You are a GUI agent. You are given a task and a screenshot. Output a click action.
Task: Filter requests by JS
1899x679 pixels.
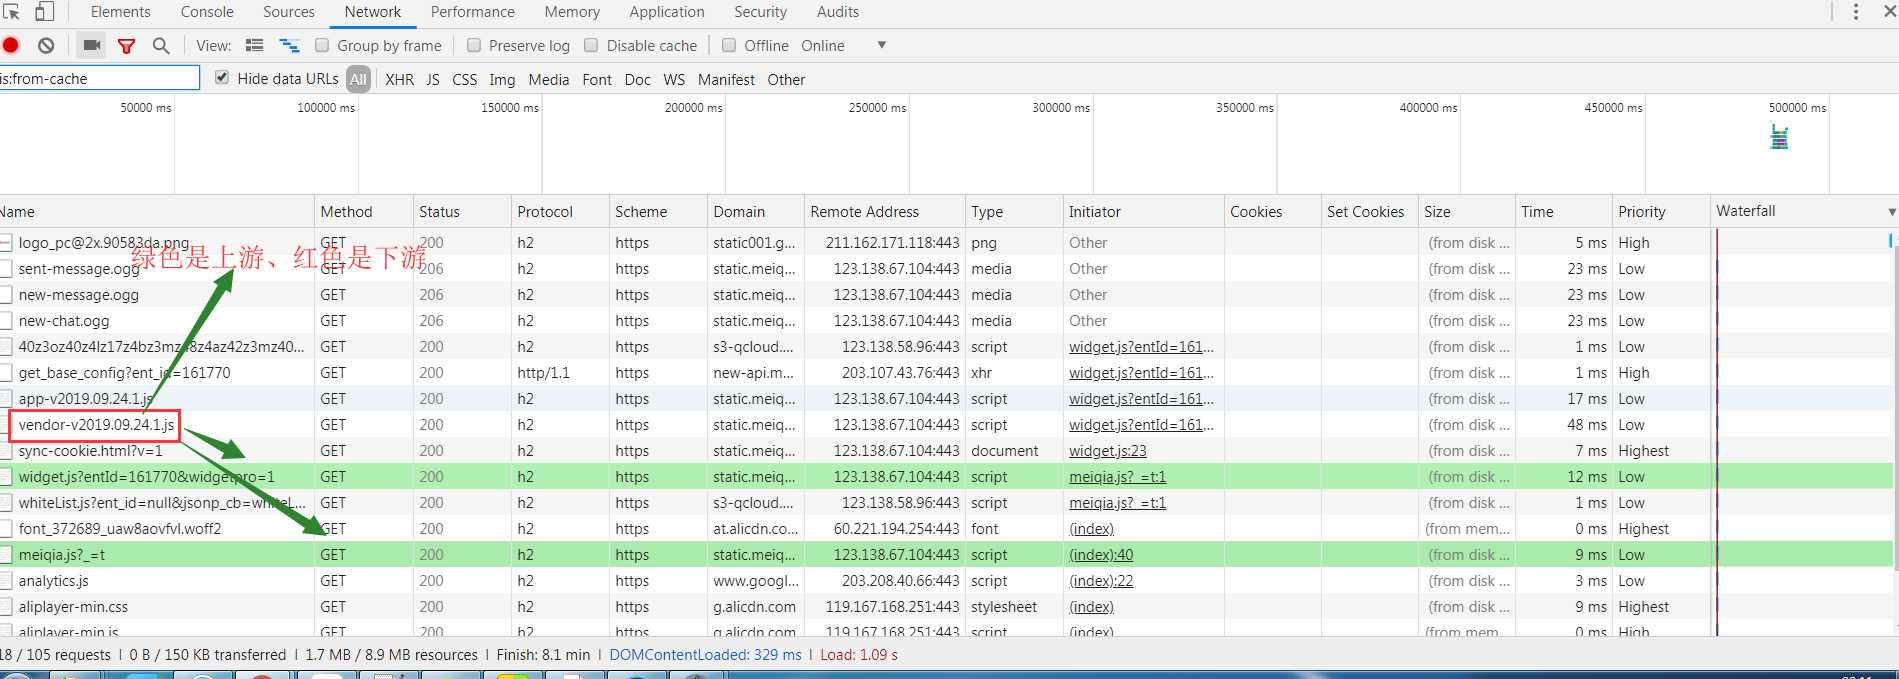click(x=433, y=79)
